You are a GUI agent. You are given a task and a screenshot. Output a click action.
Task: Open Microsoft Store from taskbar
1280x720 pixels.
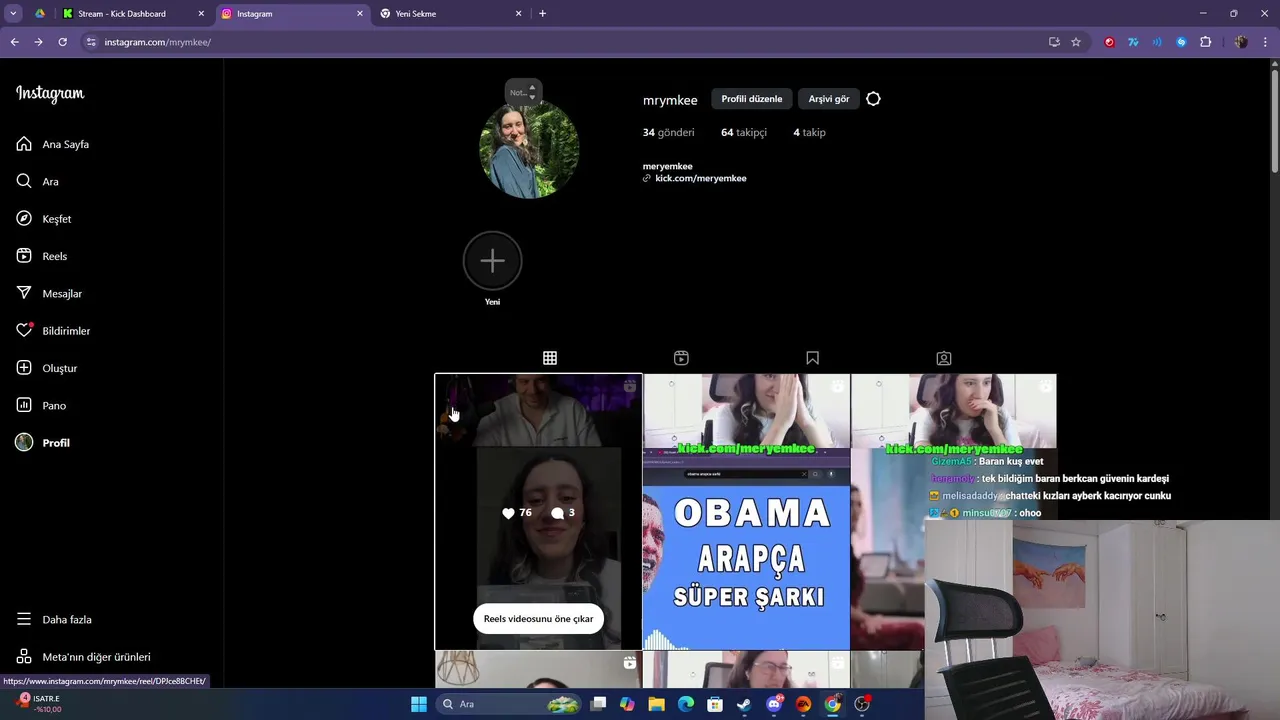(x=715, y=704)
